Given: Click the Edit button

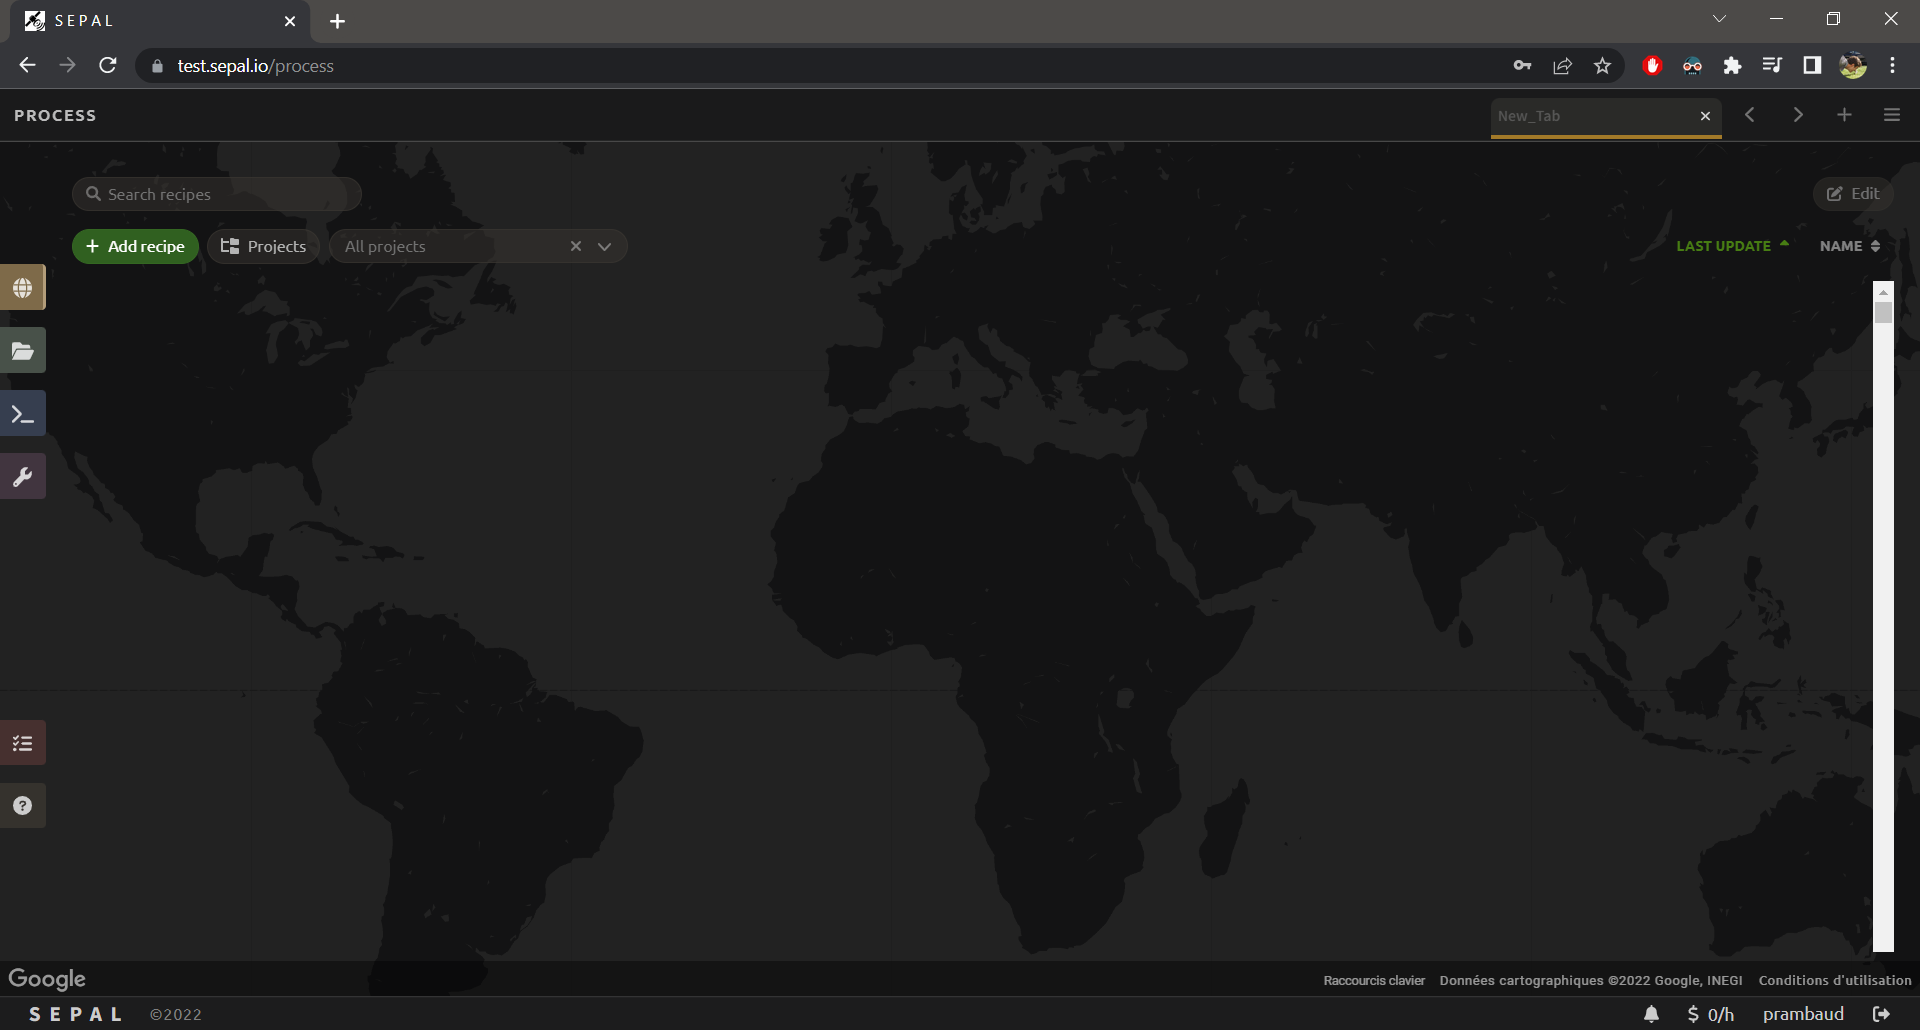Looking at the screenshot, I should click(x=1853, y=194).
